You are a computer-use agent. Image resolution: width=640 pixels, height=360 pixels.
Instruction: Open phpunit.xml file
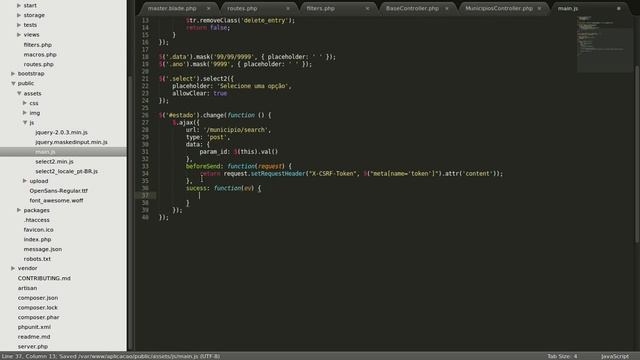[34, 327]
